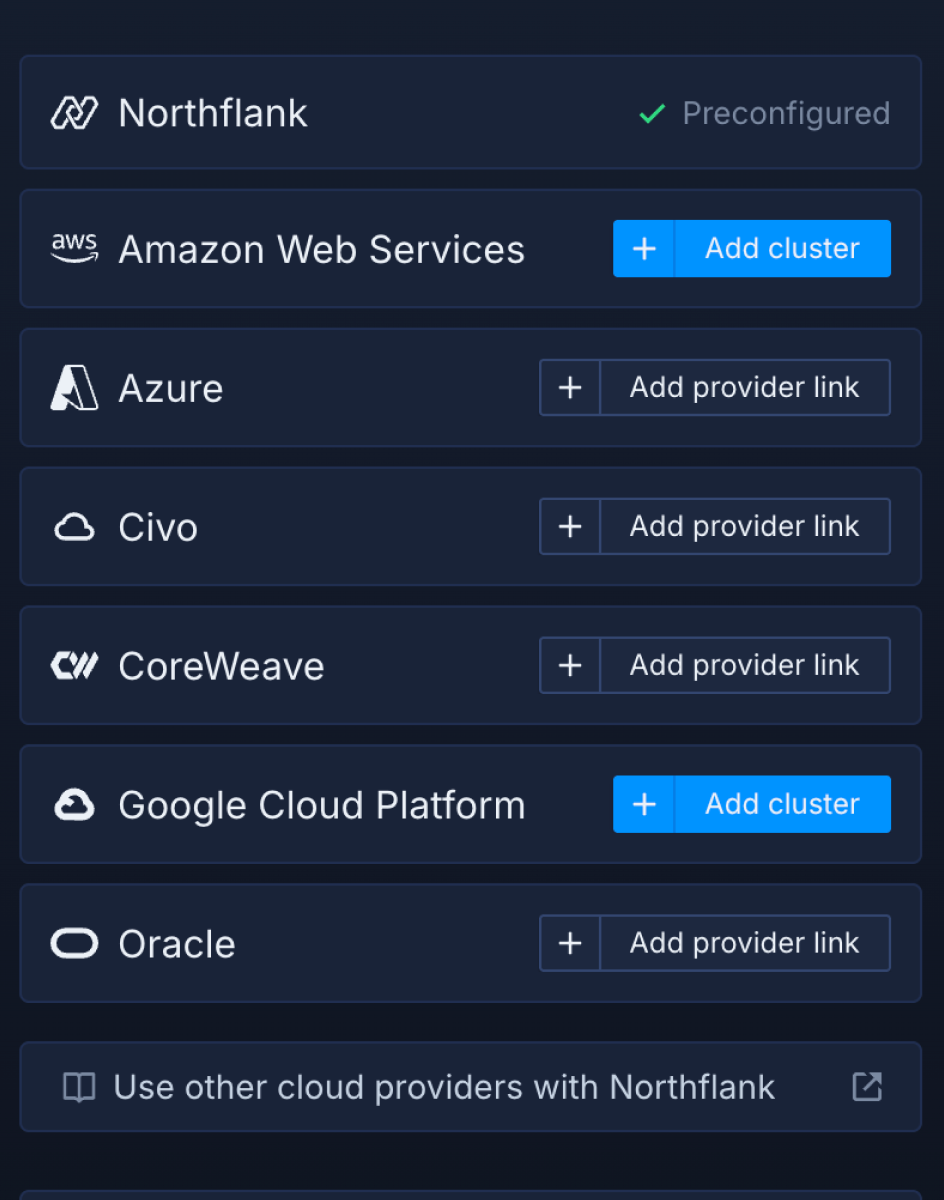Add provider link for Civo
944x1200 pixels.
pyautogui.click(x=714, y=527)
